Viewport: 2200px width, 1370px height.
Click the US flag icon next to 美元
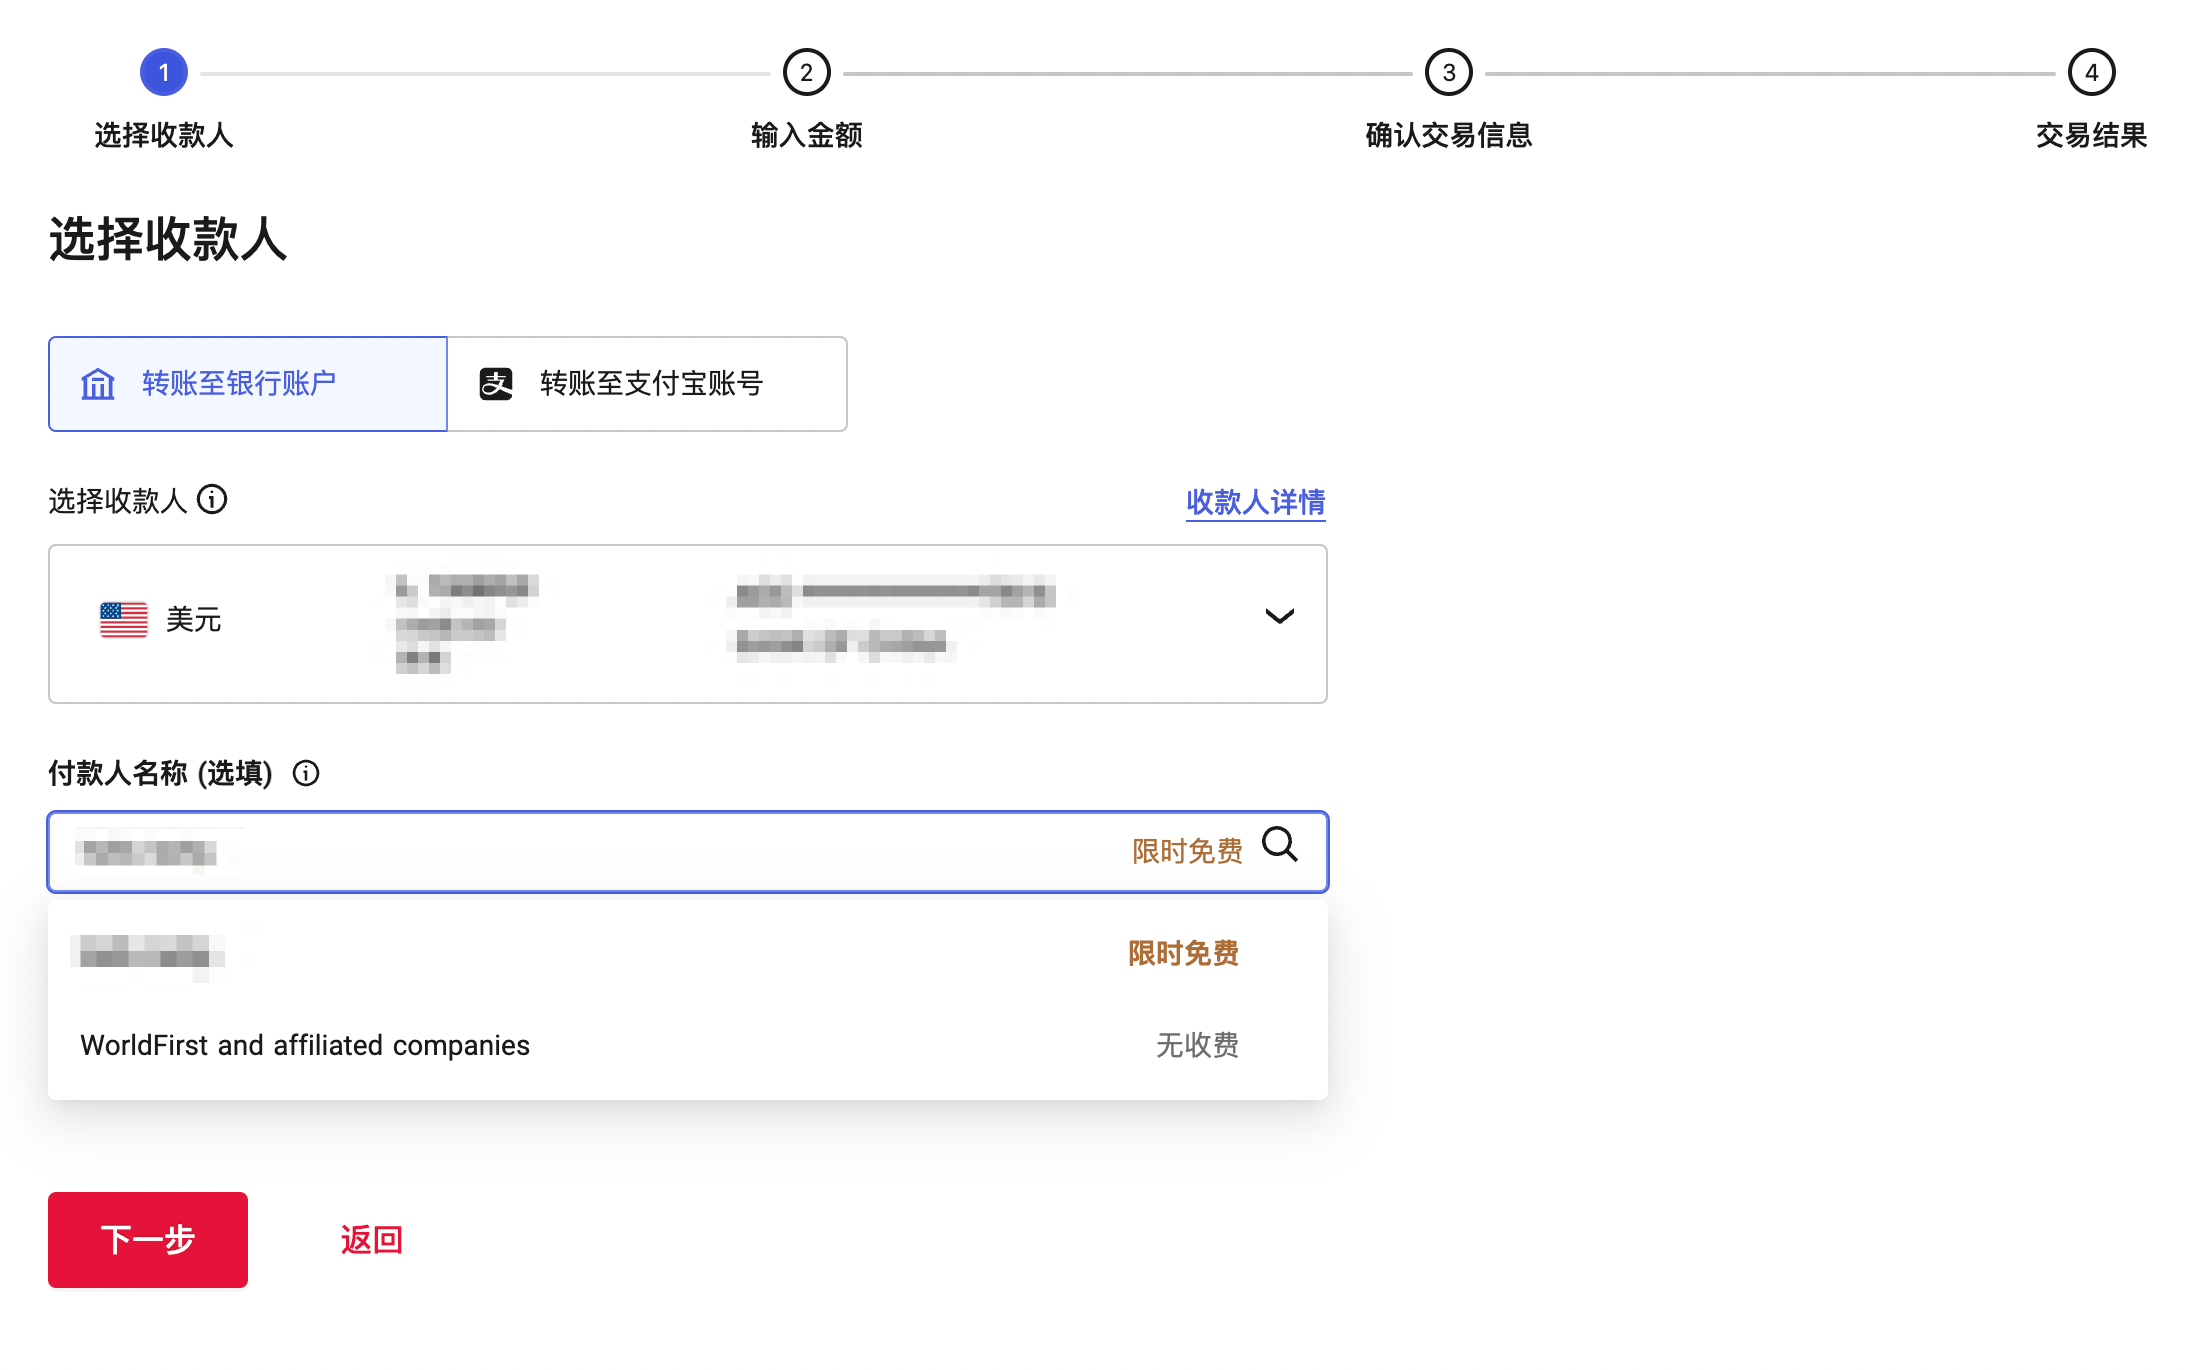(122, 620)
